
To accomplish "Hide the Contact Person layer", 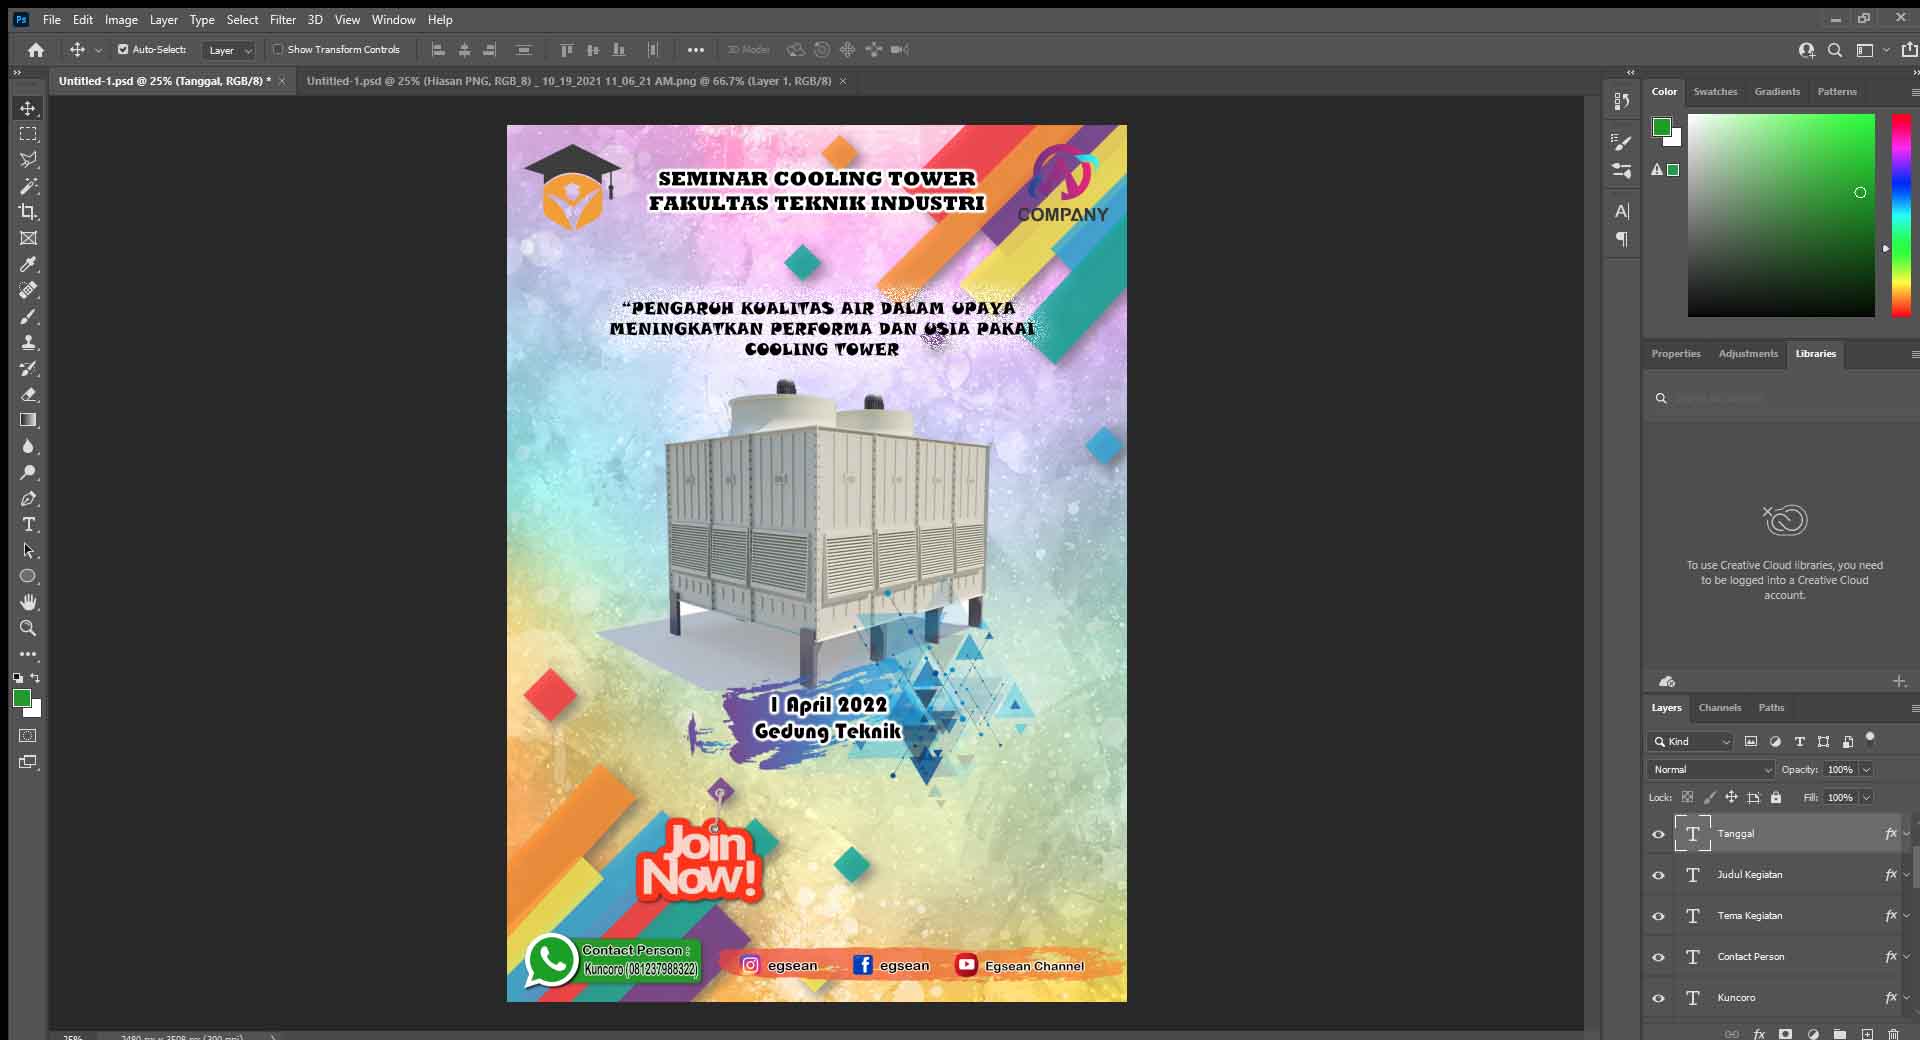I will coord(1658,957).
